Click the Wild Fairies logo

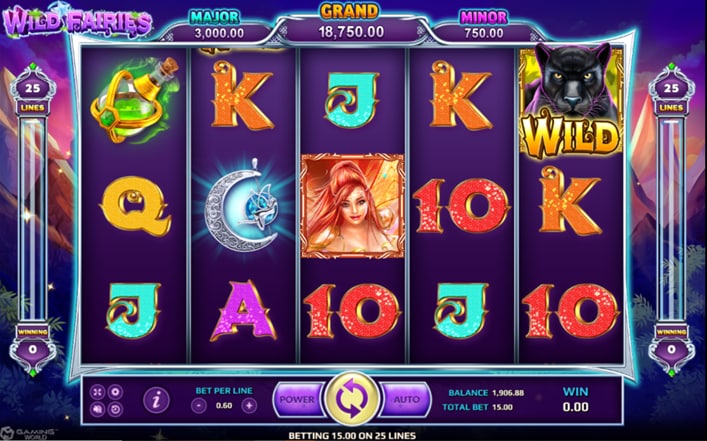pyautogui.click(x=77, y=21)
